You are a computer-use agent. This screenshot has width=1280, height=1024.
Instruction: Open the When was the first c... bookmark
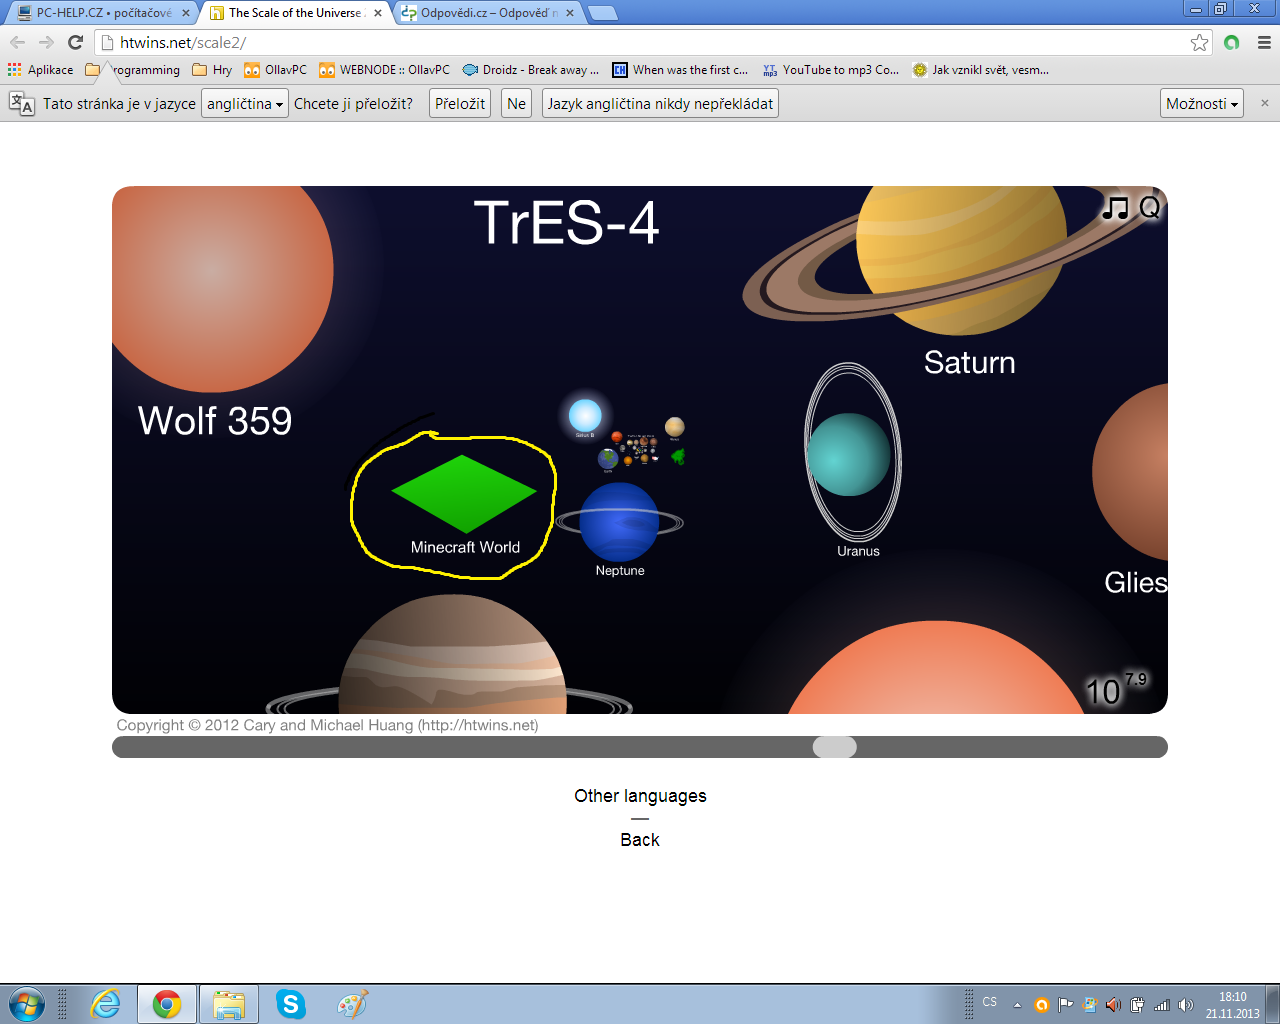point(680,70)
